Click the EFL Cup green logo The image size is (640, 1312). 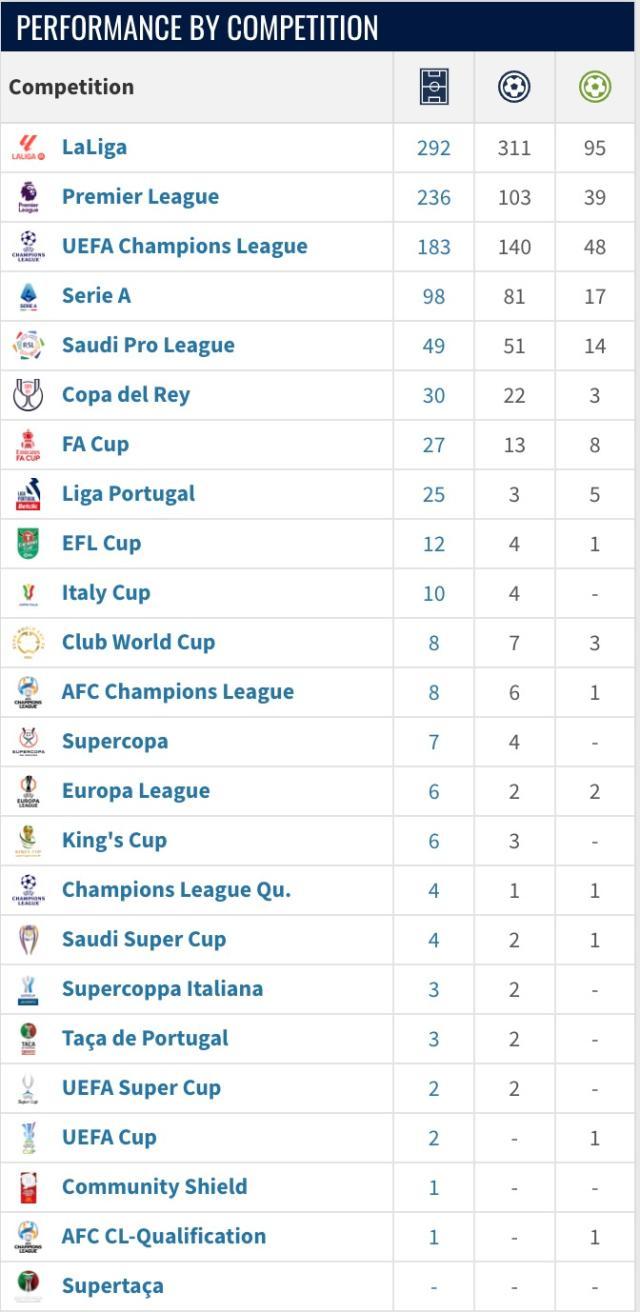click(28, 543)
